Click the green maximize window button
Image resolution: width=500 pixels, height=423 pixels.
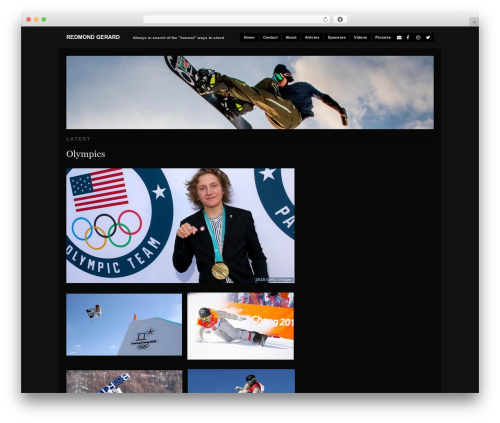point(44,20)
